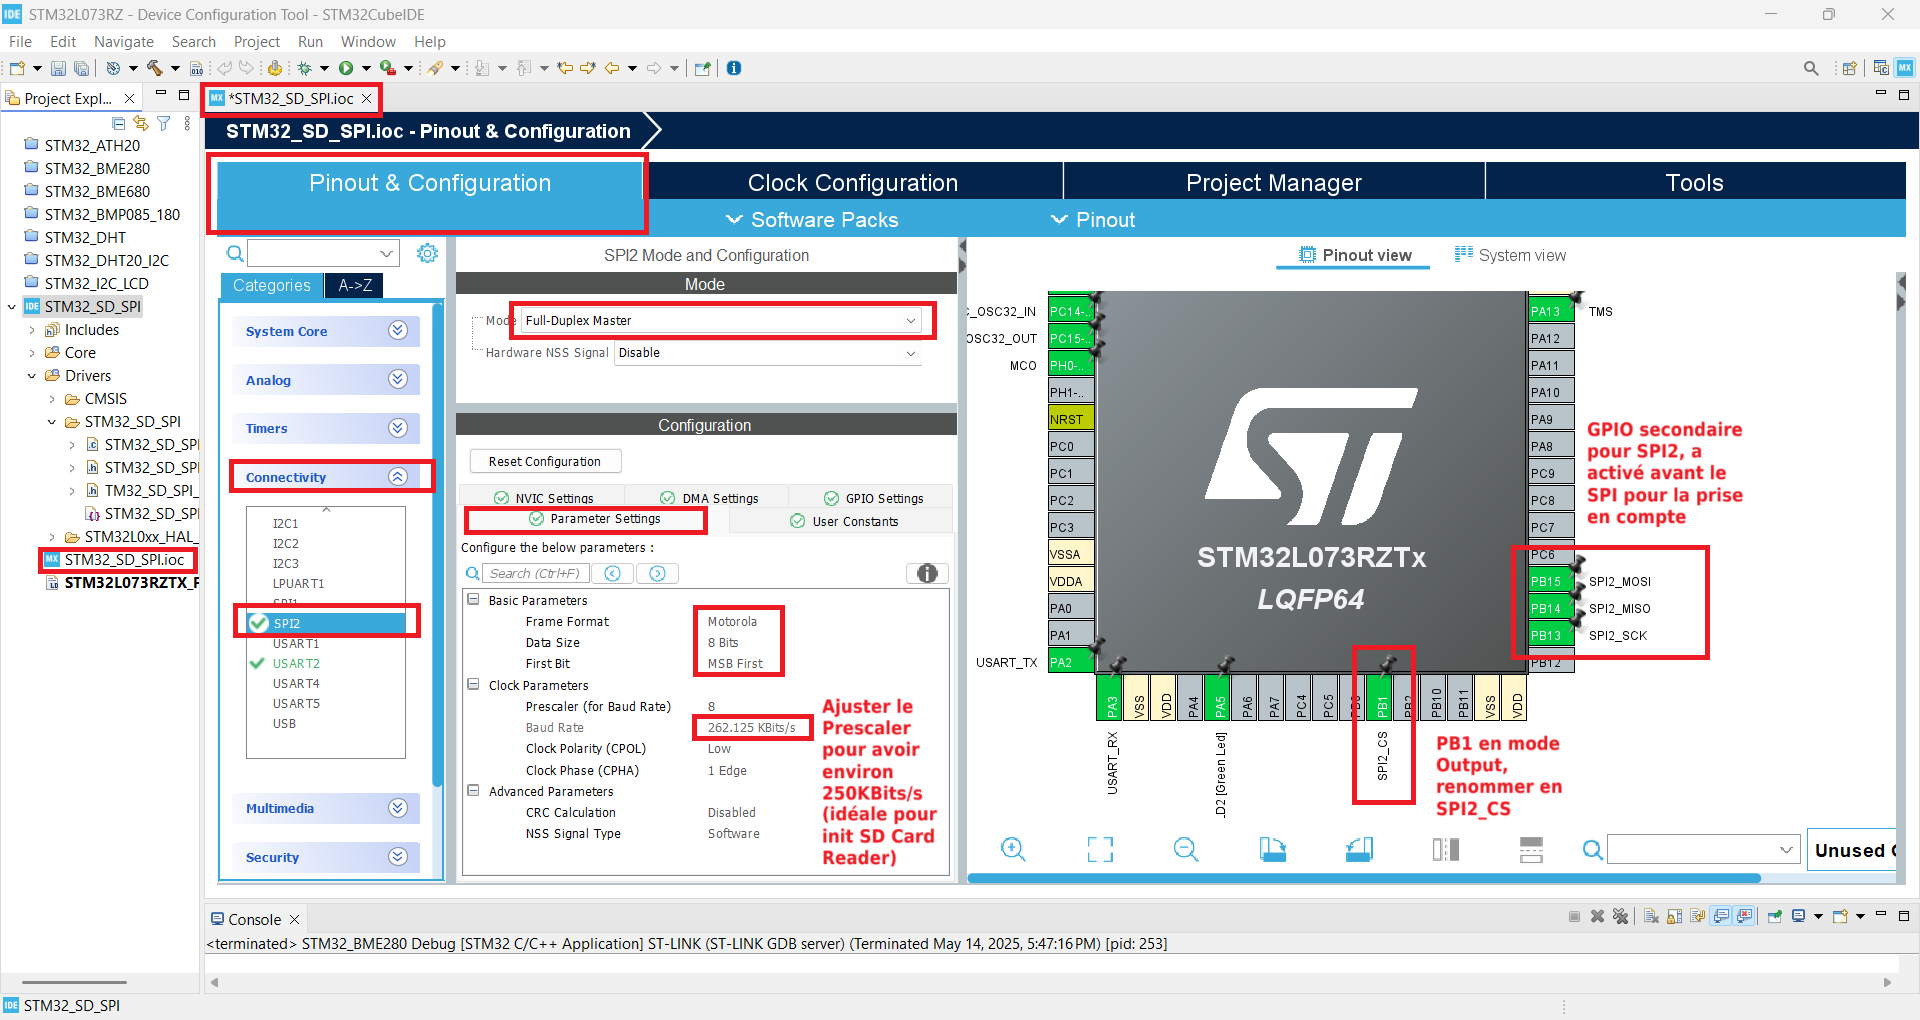Switch to Project Manager tab
The height and width of the screenshot is (1020, 1920).
1274,183
